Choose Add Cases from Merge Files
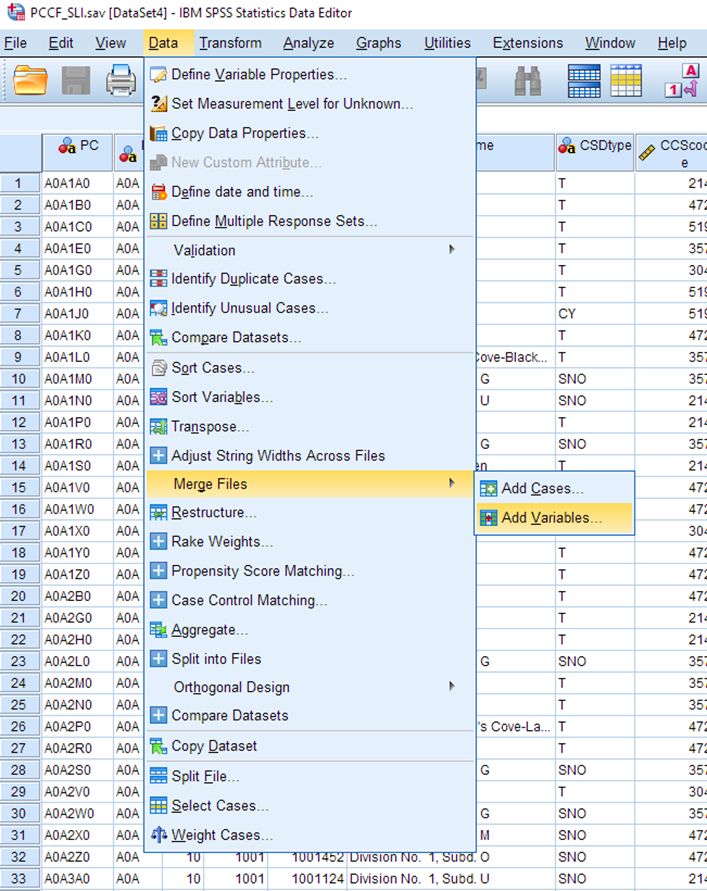Viewport: 707px width, 891px height. pos(554,489)
